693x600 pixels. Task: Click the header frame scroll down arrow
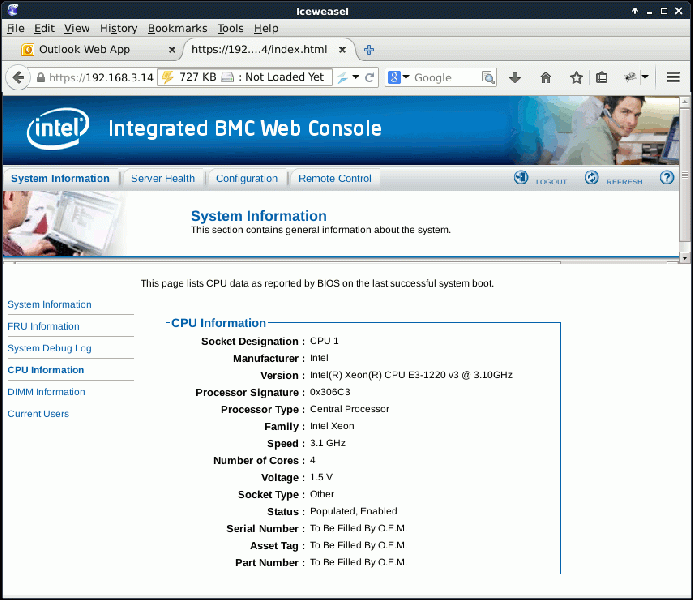[684, 258]
